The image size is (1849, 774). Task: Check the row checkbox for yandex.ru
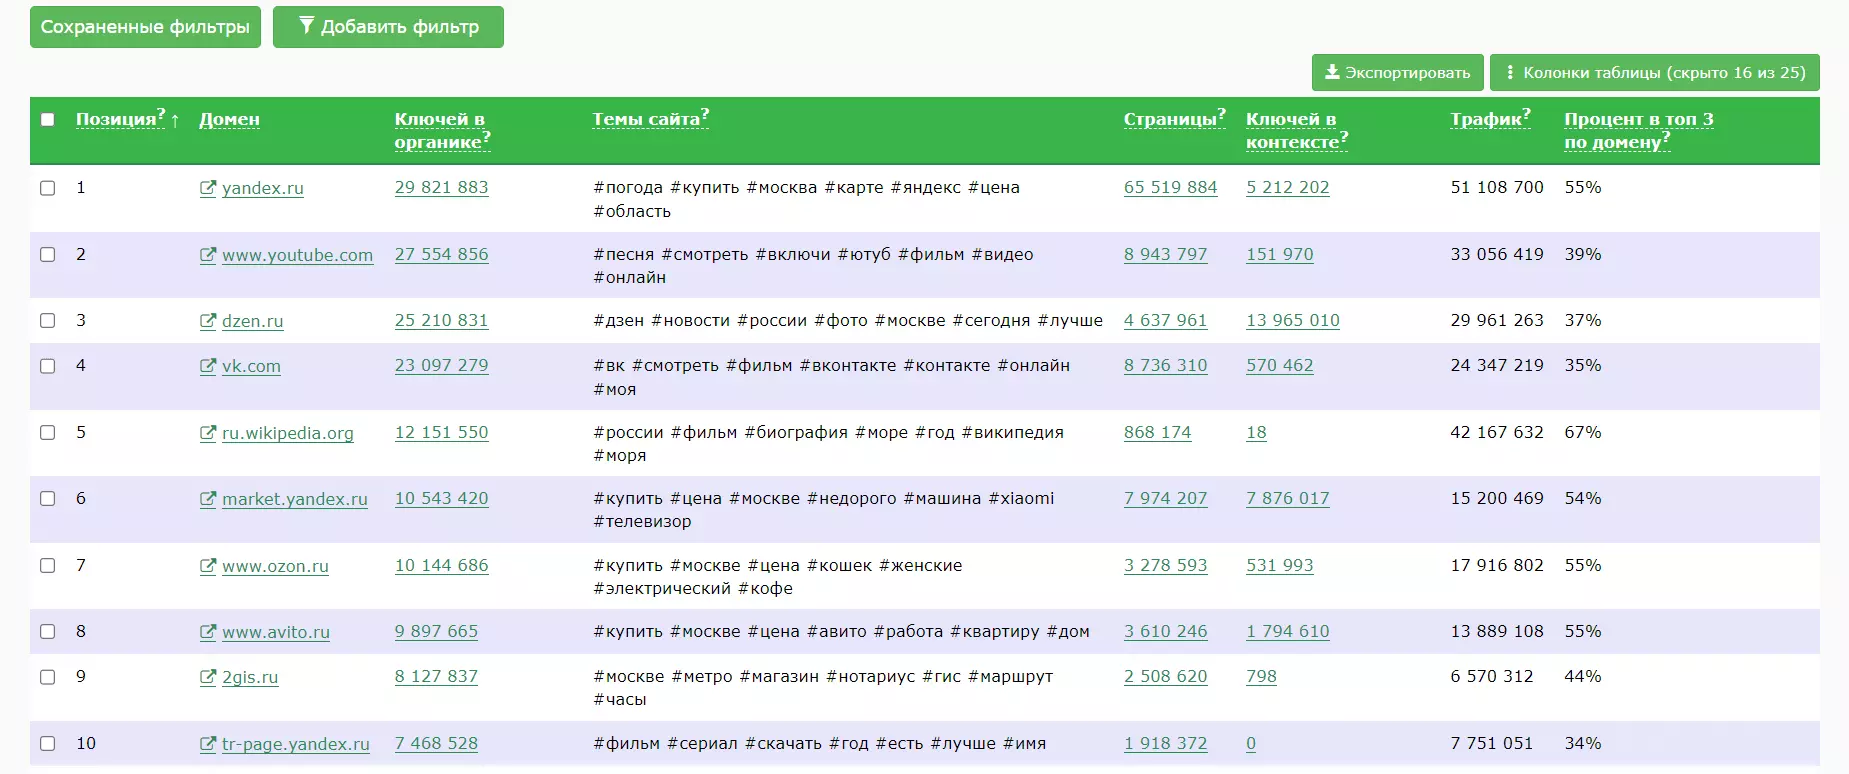[x=47, y=188]
